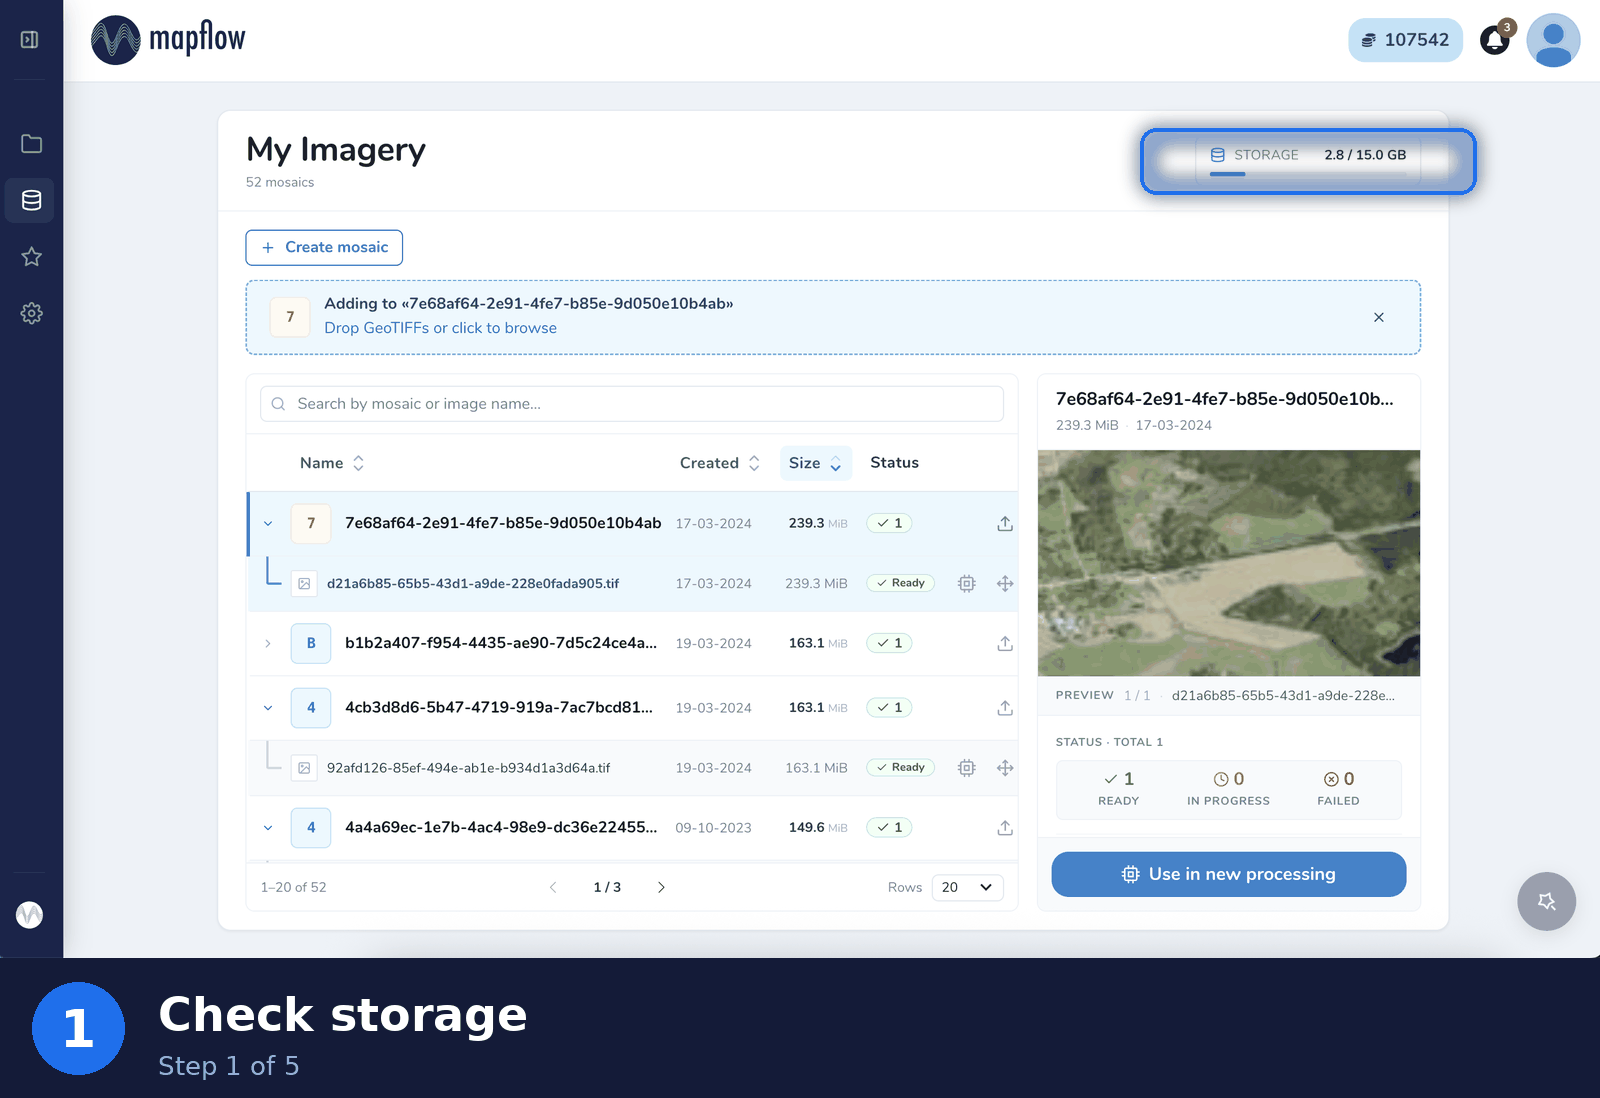Open the user profile avatar
1600x1098 pixels.
pos(1553,40)
